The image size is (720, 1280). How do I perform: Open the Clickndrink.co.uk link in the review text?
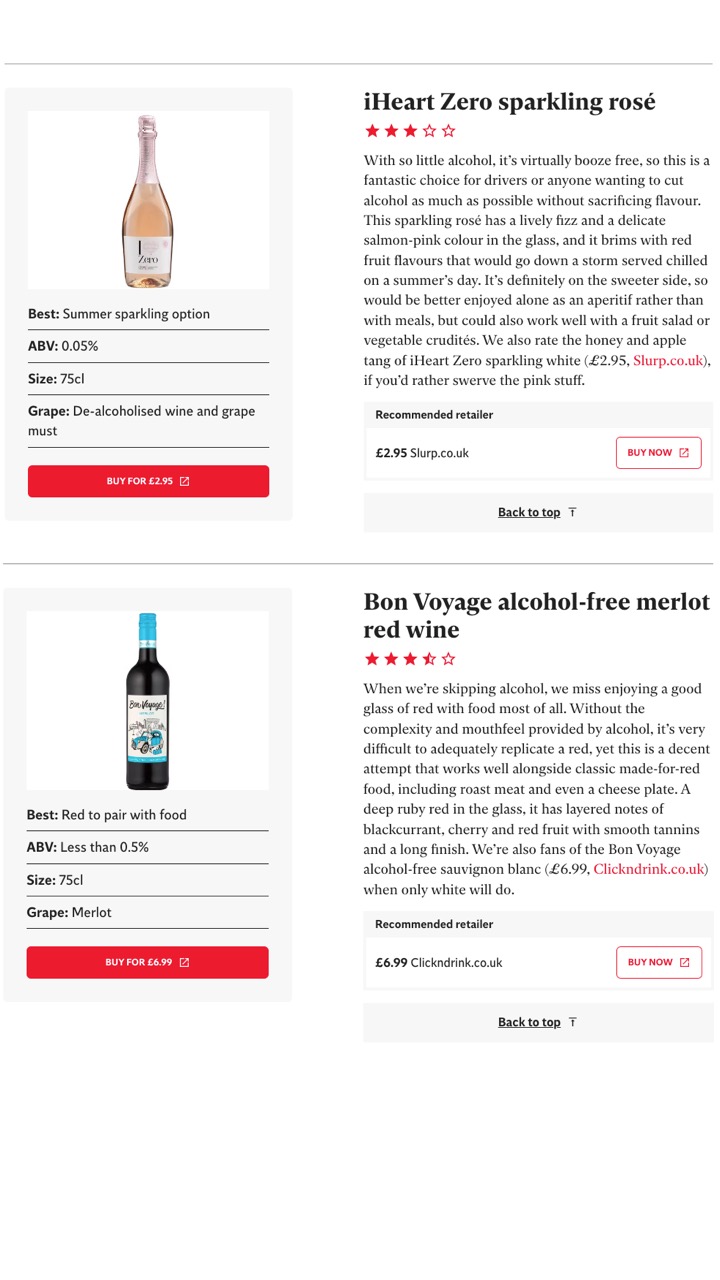click(649, 869)
